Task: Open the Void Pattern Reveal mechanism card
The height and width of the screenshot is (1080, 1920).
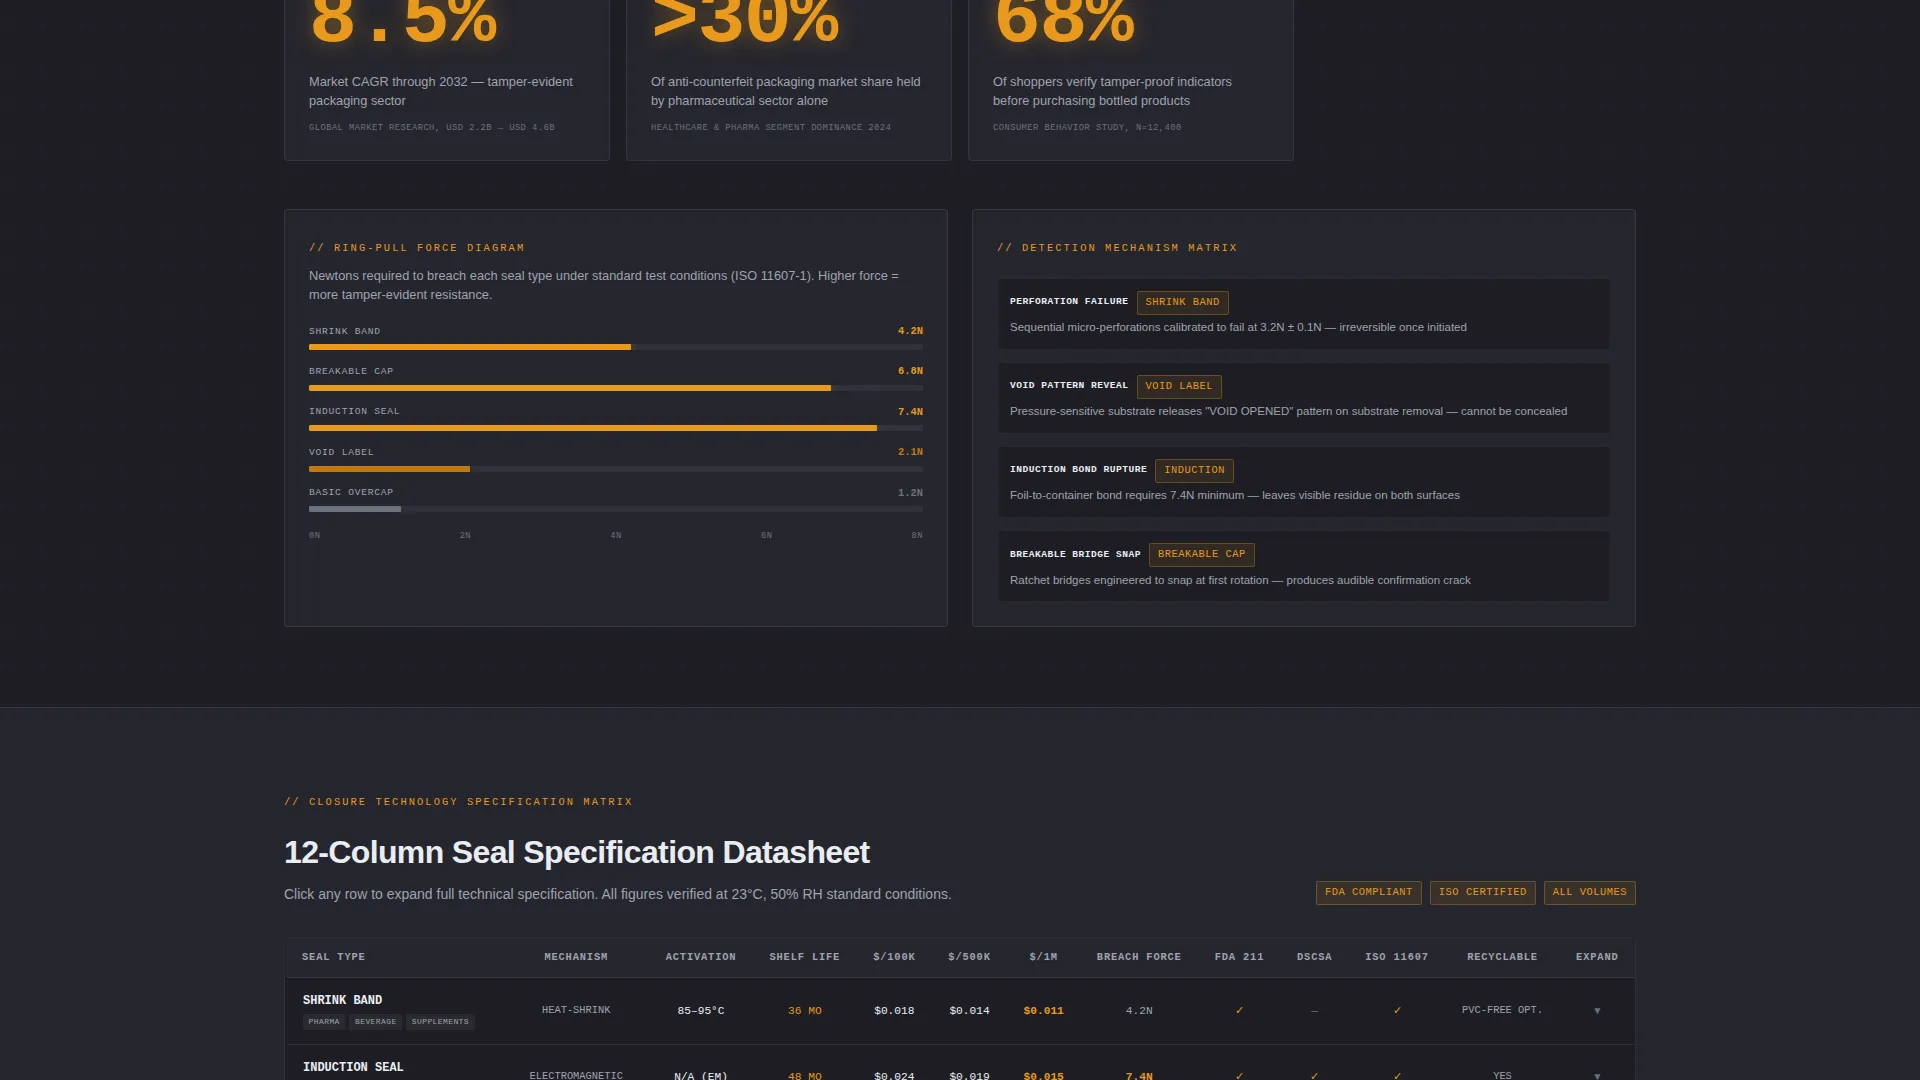Action: (x=1303, y=398)
